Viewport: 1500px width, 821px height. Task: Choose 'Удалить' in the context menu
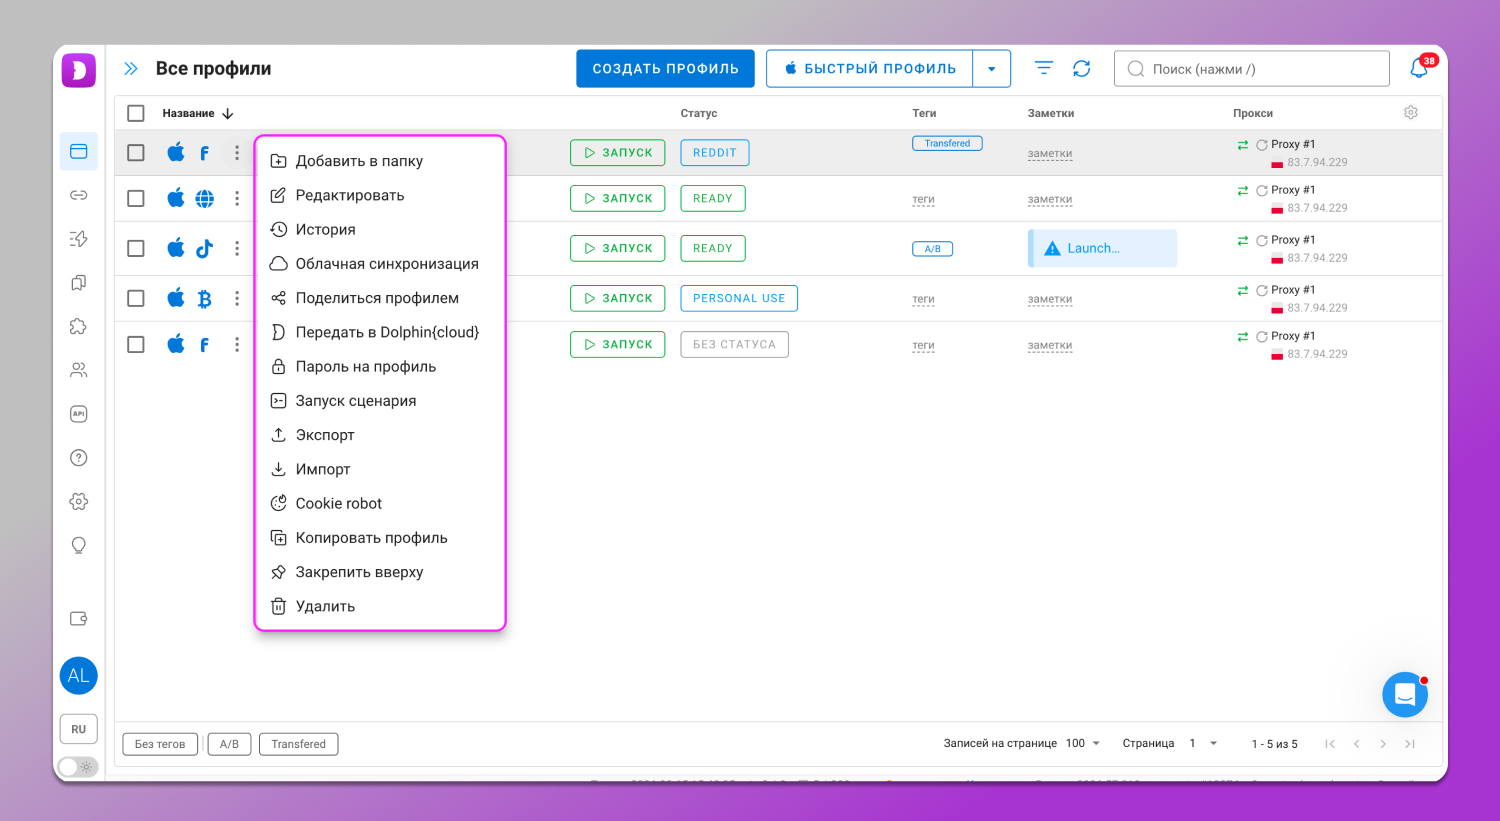tap(325, 606)
